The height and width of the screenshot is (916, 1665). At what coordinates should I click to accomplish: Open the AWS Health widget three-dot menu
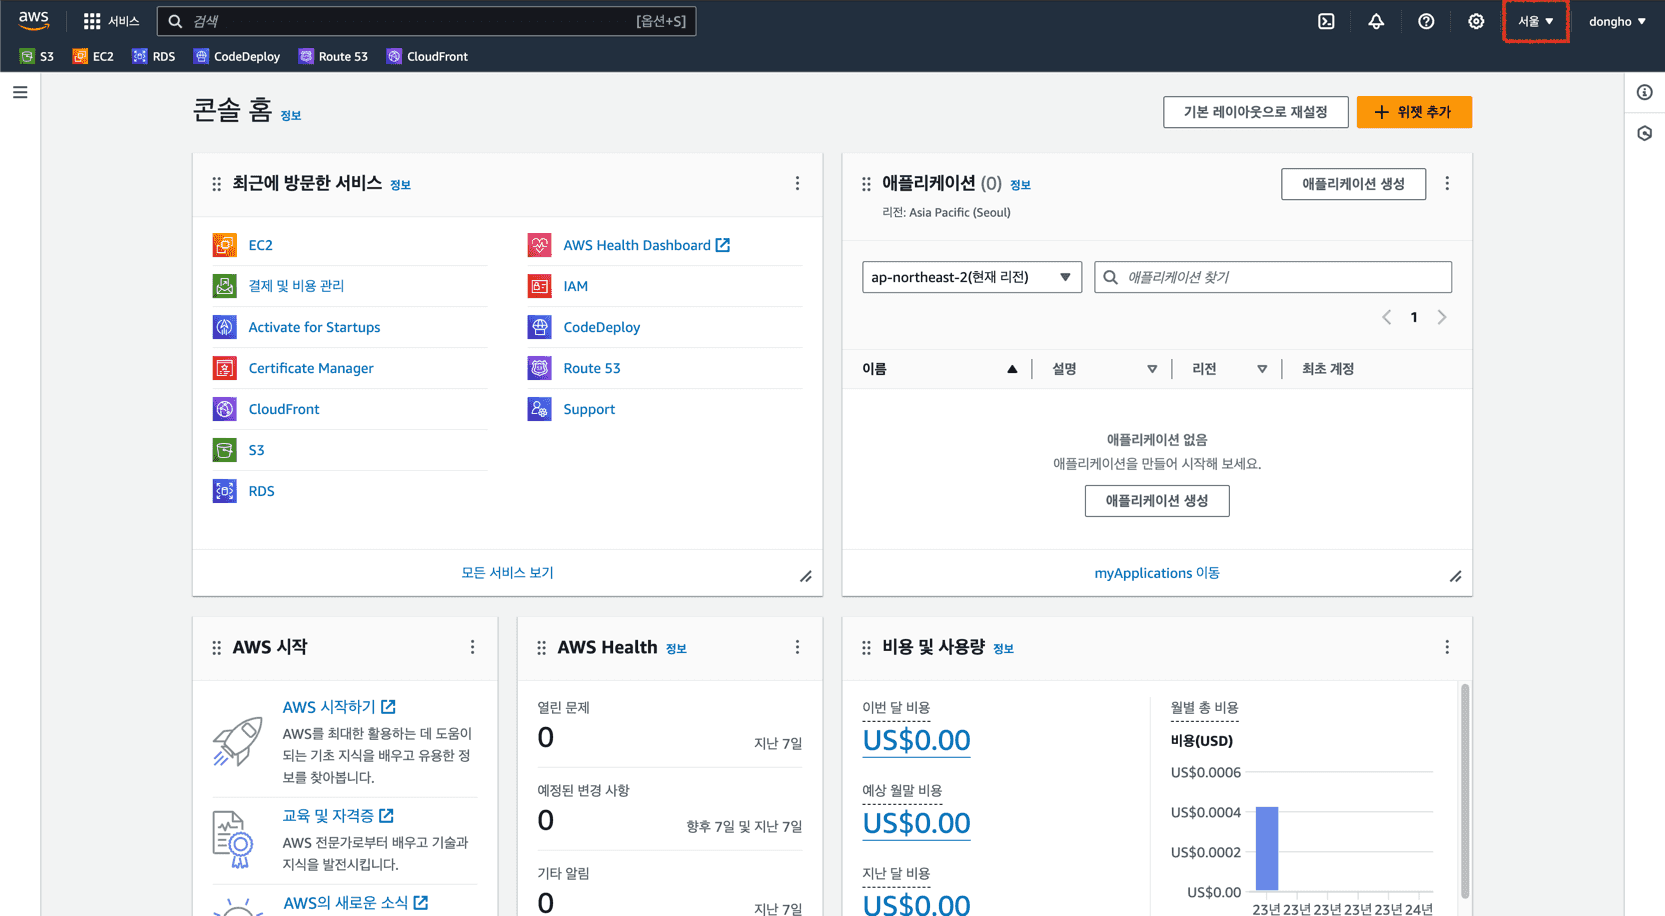[797, 647]
